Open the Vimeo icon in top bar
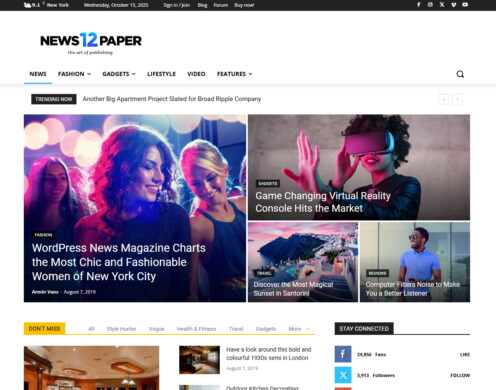496x390 pixels. coord(453,5)
